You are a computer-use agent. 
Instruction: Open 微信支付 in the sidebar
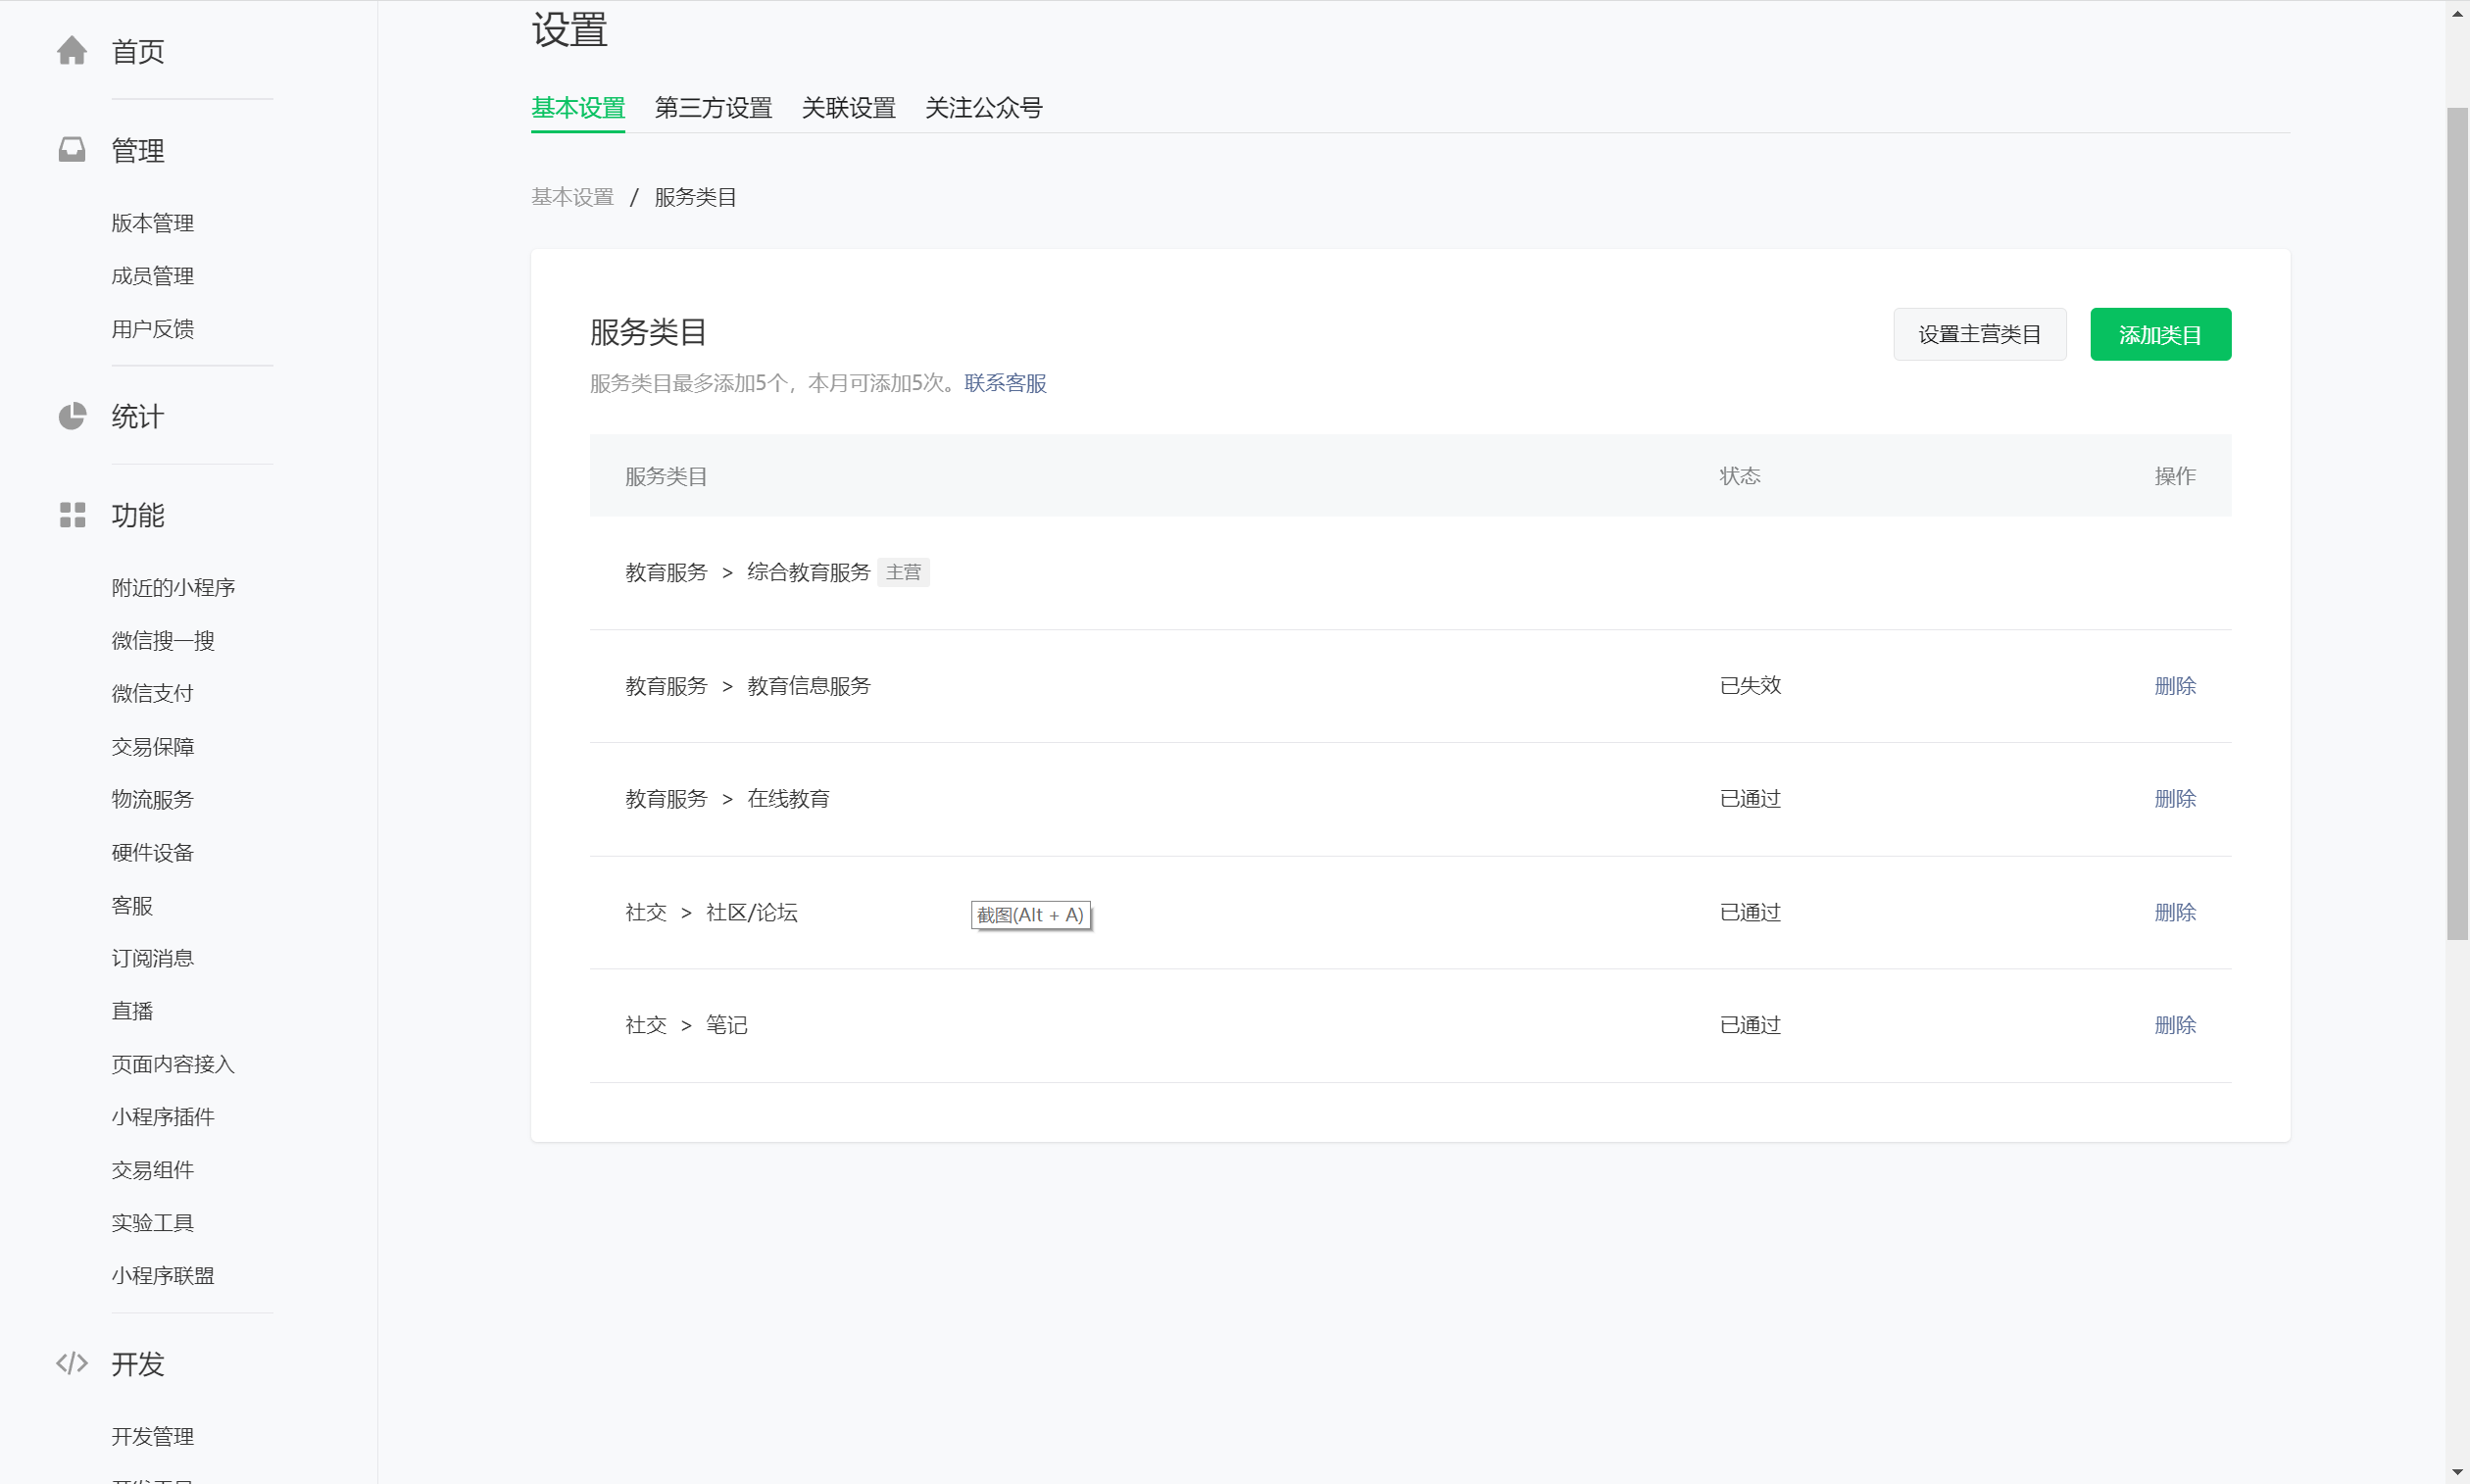(152, 693)
